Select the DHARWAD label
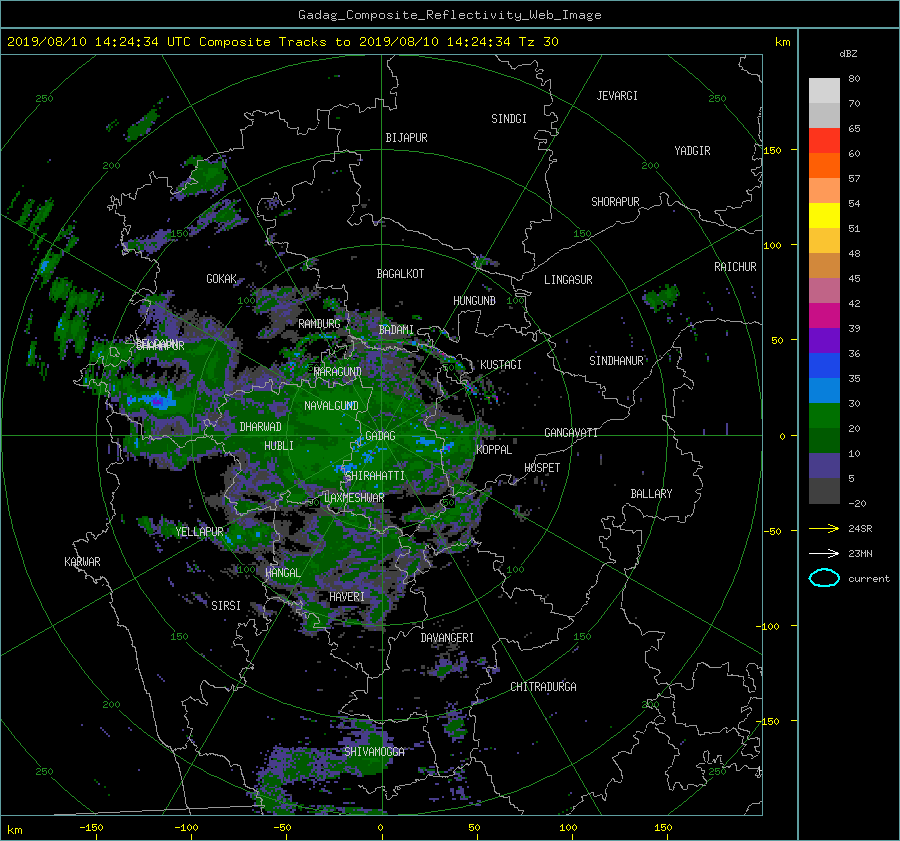This screenshot has height=841, width=900. 260,427
